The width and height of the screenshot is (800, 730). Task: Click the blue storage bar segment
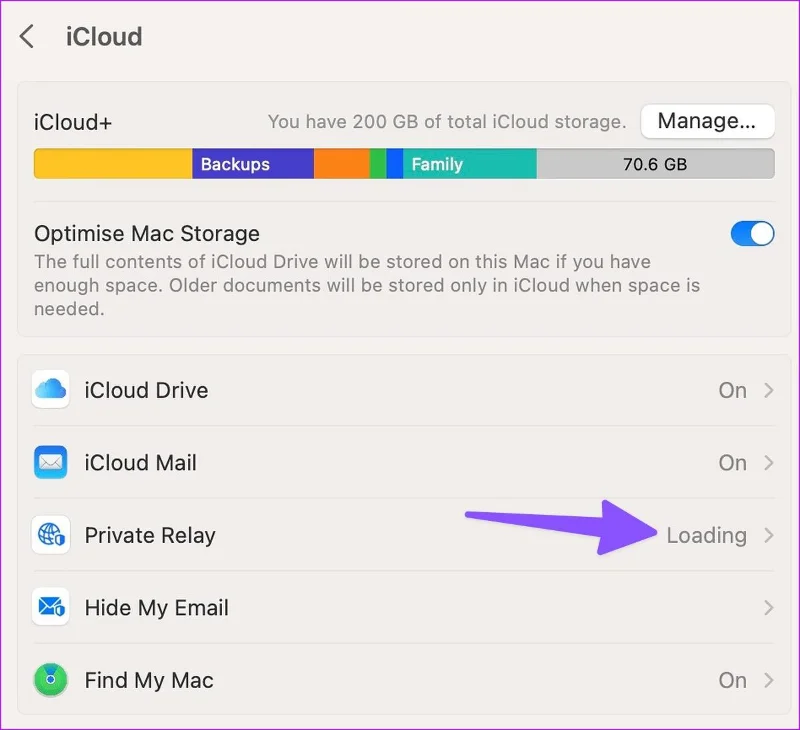click(394, 164)
